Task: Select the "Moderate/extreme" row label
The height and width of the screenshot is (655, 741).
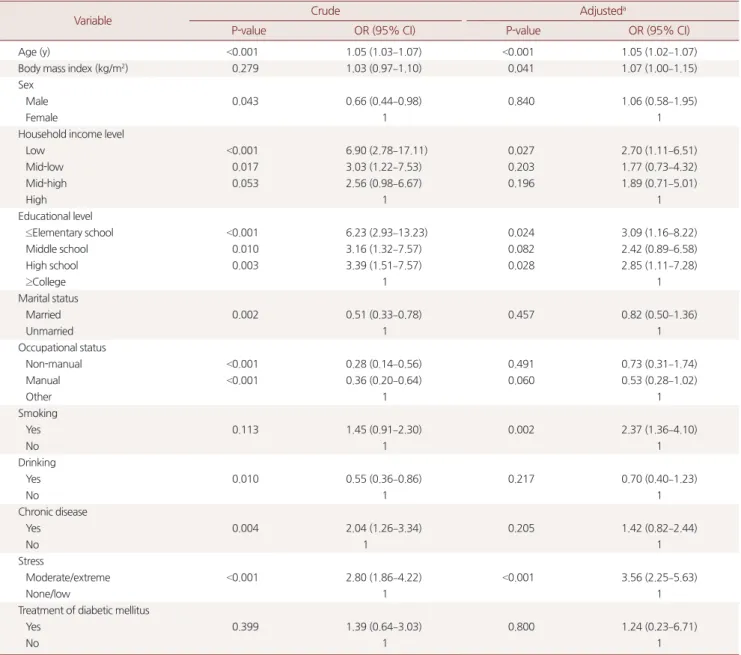Action: tap(68, 577)
